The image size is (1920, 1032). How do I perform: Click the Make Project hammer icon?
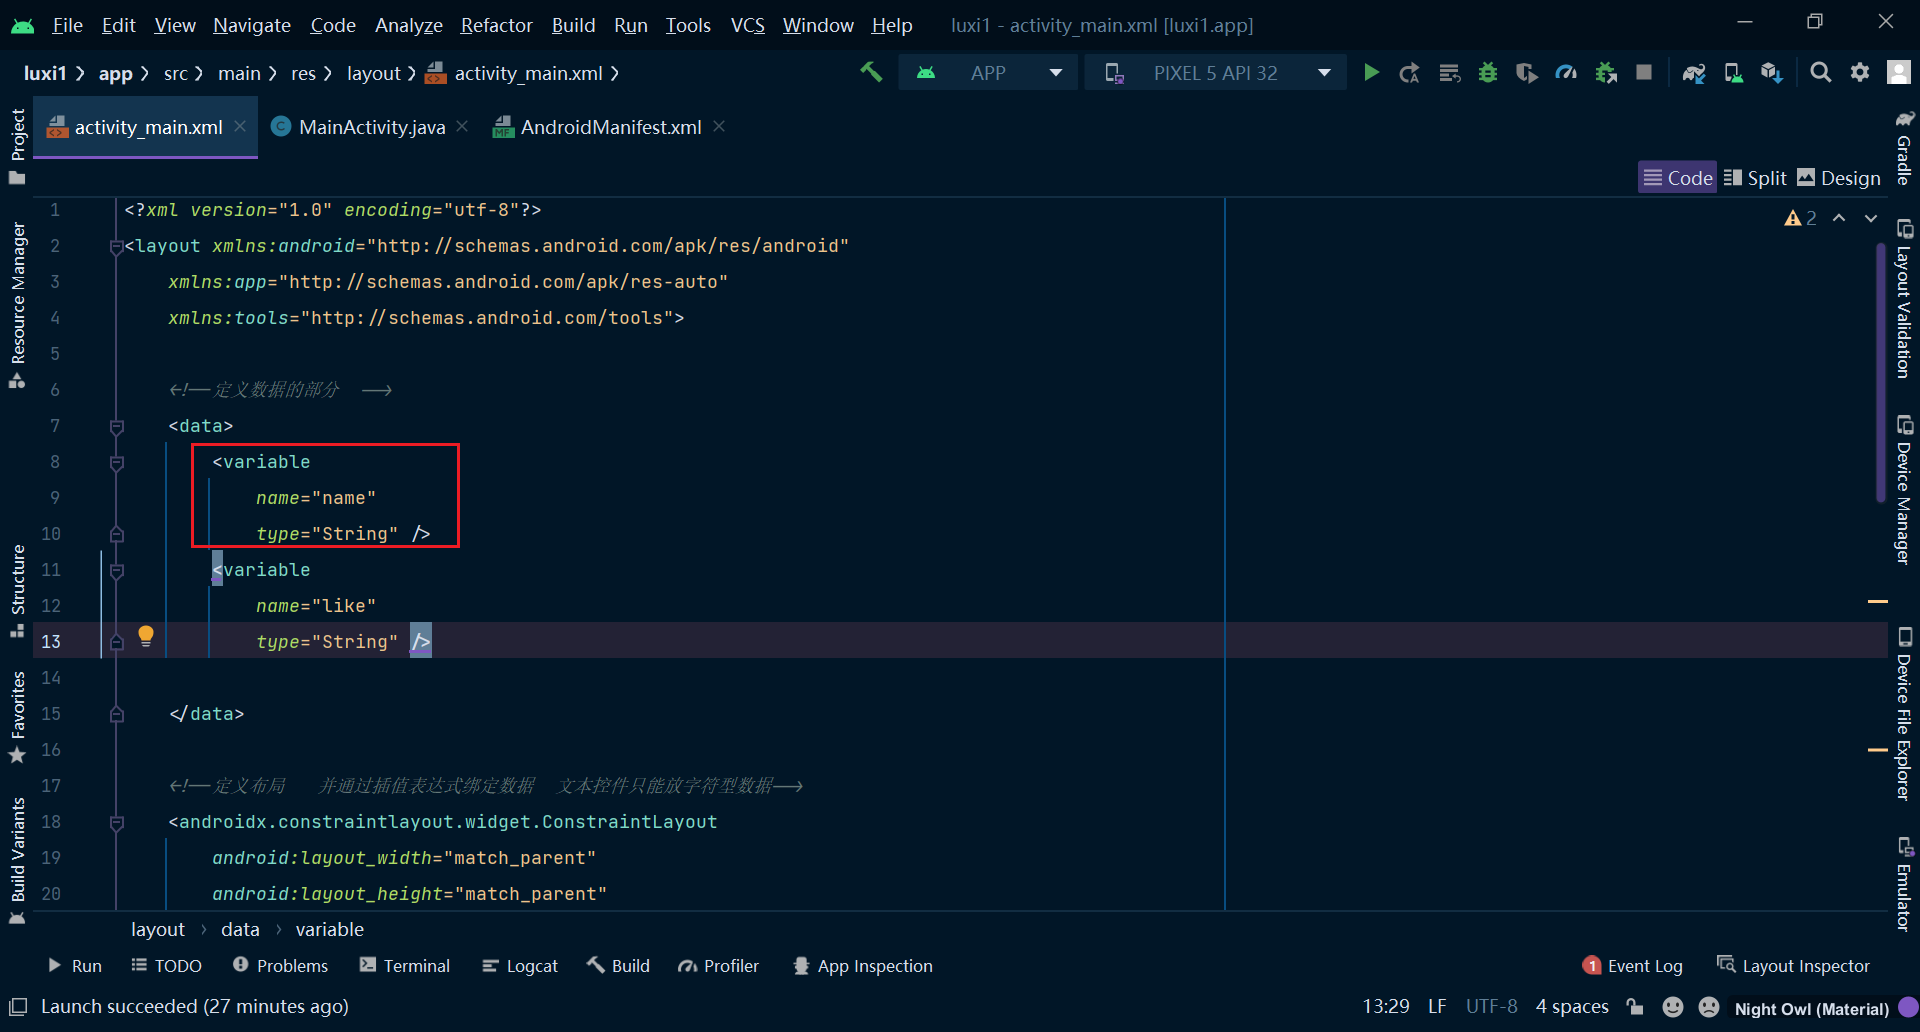(871, 72)
